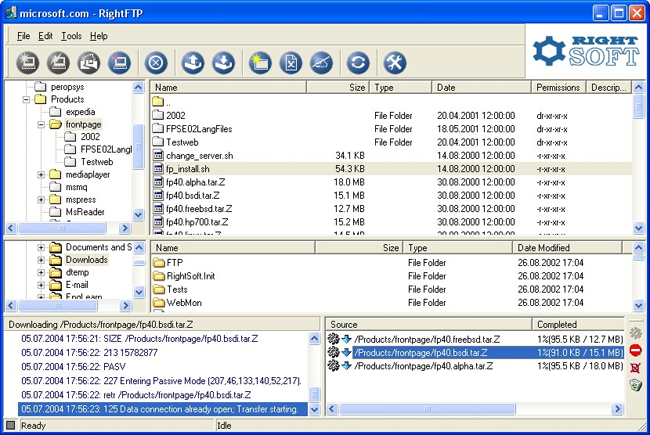
Task: Click the quick connect toolbar icon
Action: tap(58, 63)
